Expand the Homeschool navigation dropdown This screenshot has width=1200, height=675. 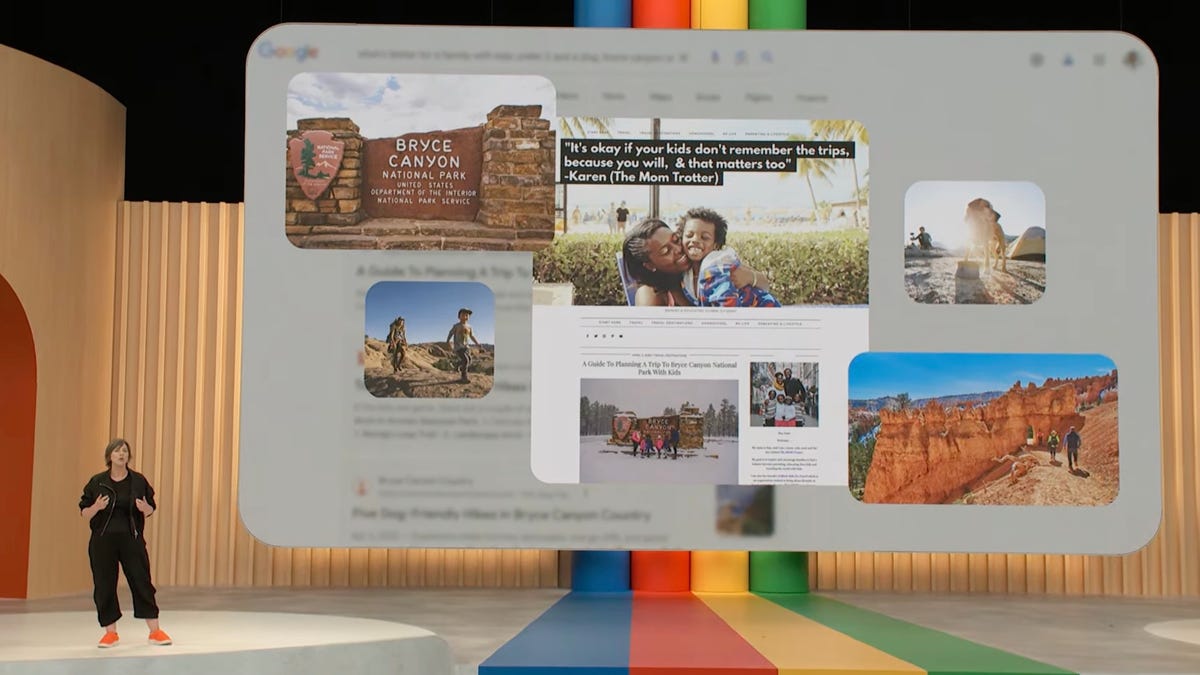click(713, 324)
